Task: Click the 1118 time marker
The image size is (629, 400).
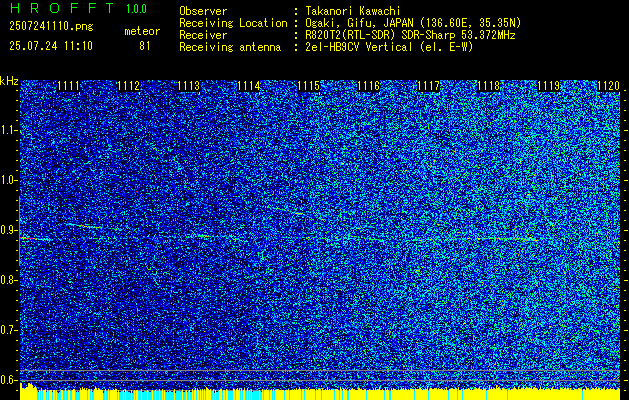Action: pos(489,86)
